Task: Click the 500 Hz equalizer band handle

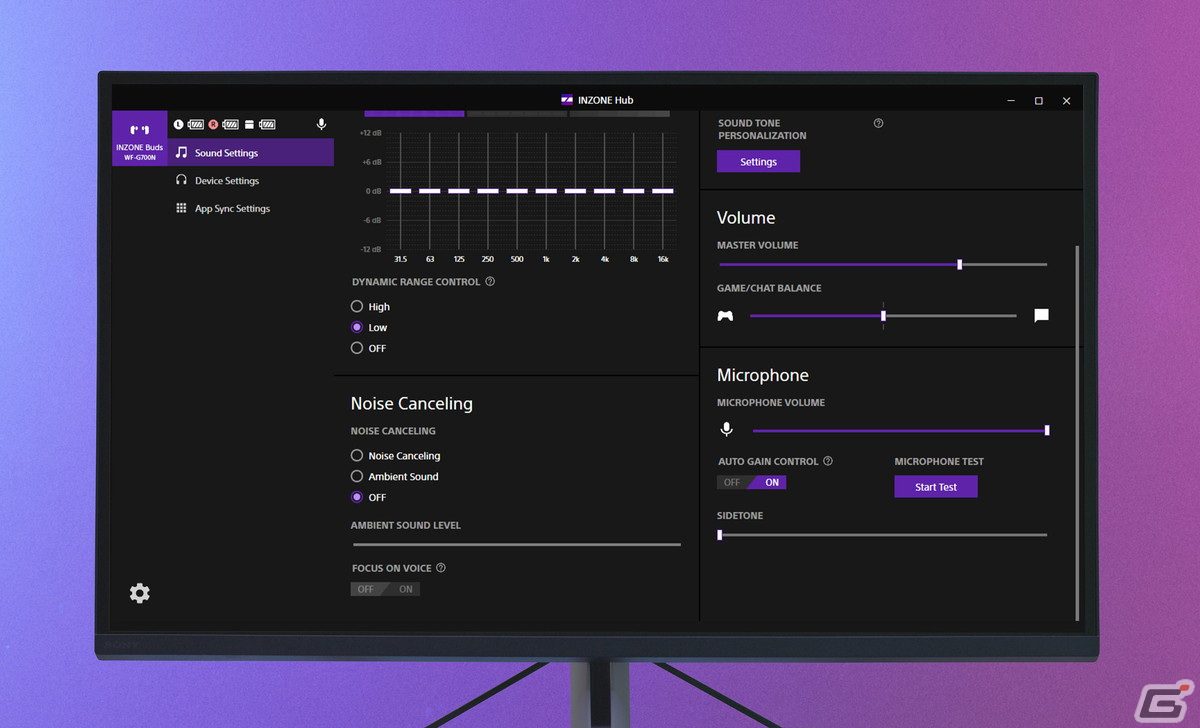Action: pyautogui.click(x=517, y=190)
